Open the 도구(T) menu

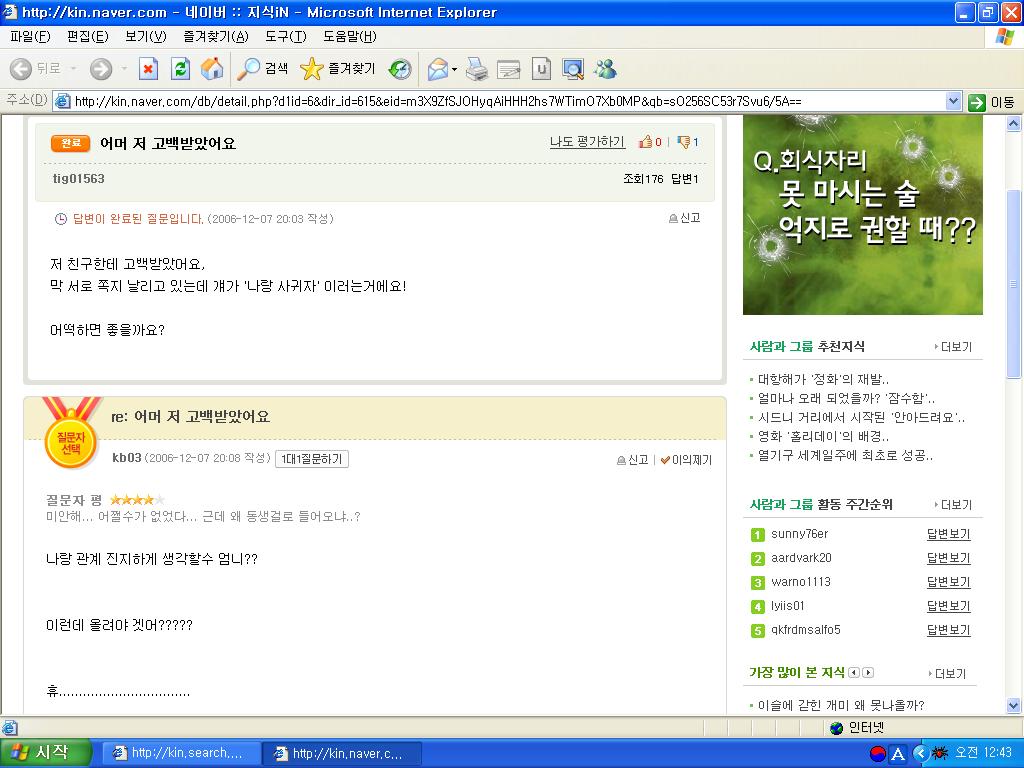pyautogui.click(x=285, y=37)
